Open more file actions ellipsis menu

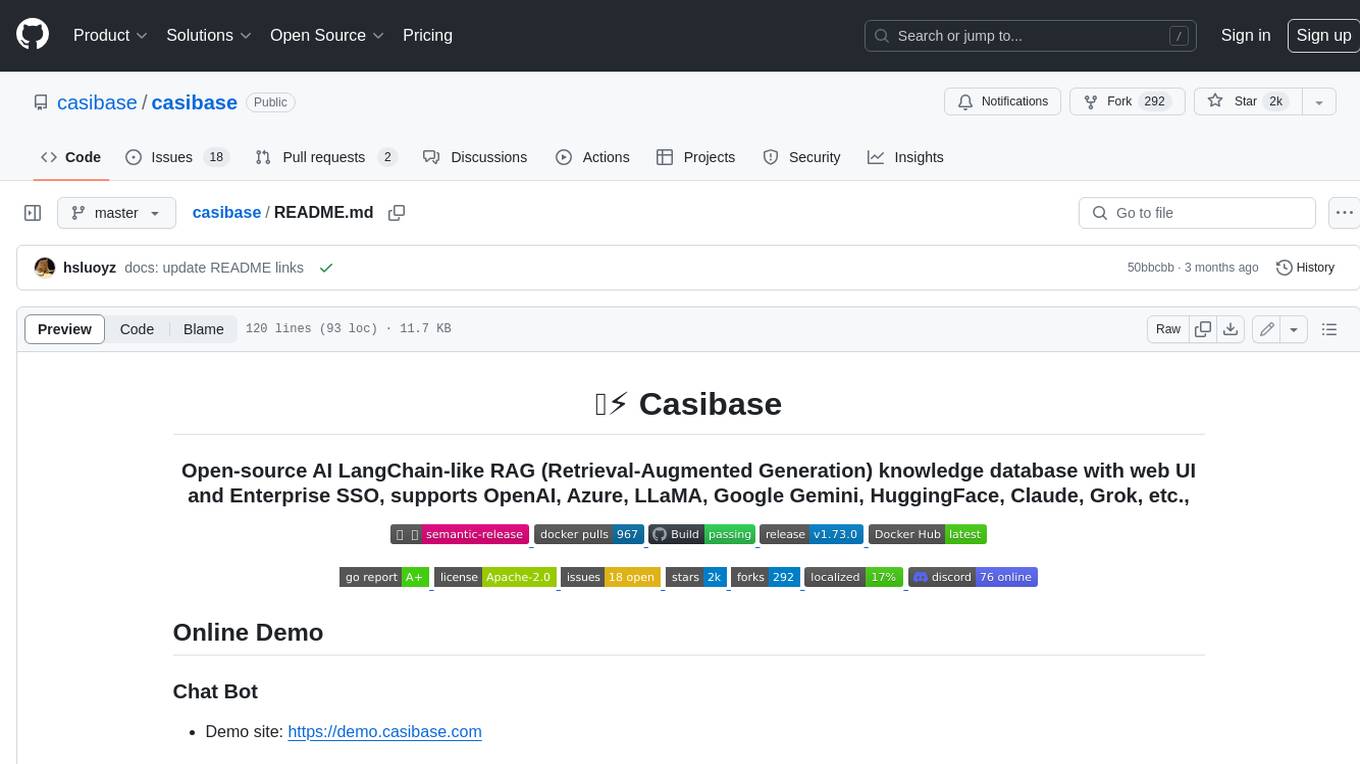[x=1344, y=213]
